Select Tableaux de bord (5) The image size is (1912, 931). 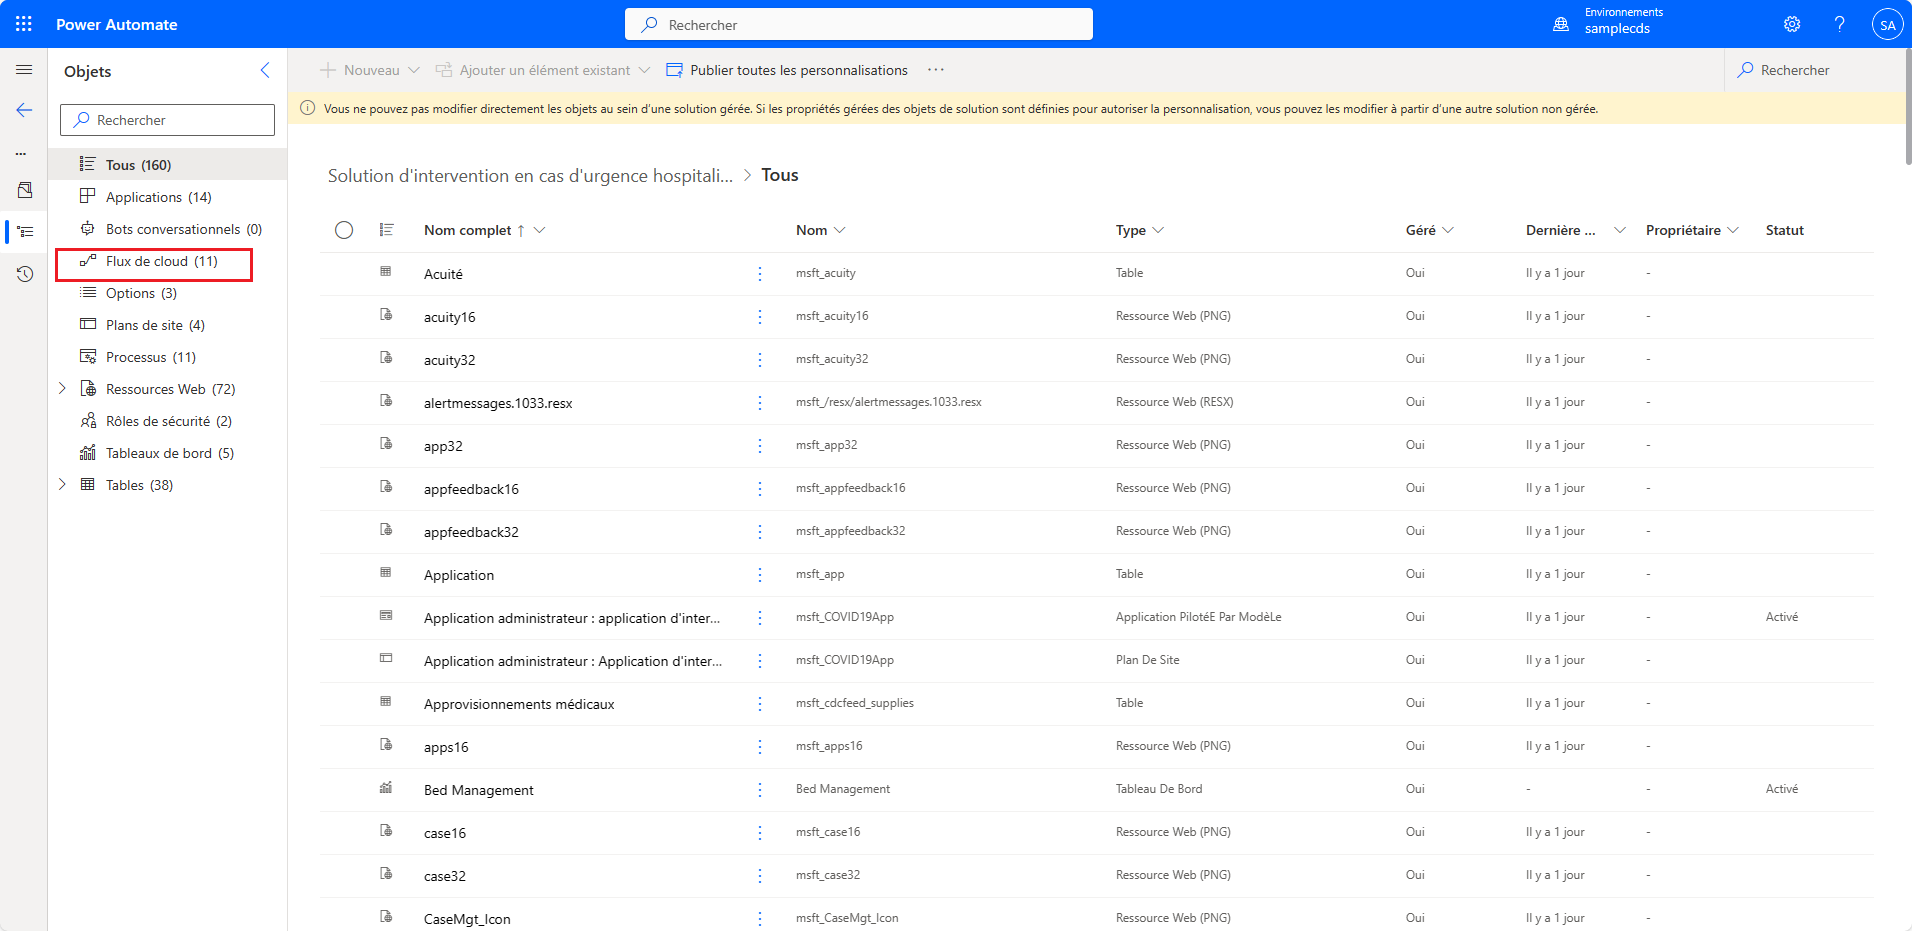coord(167,453)
